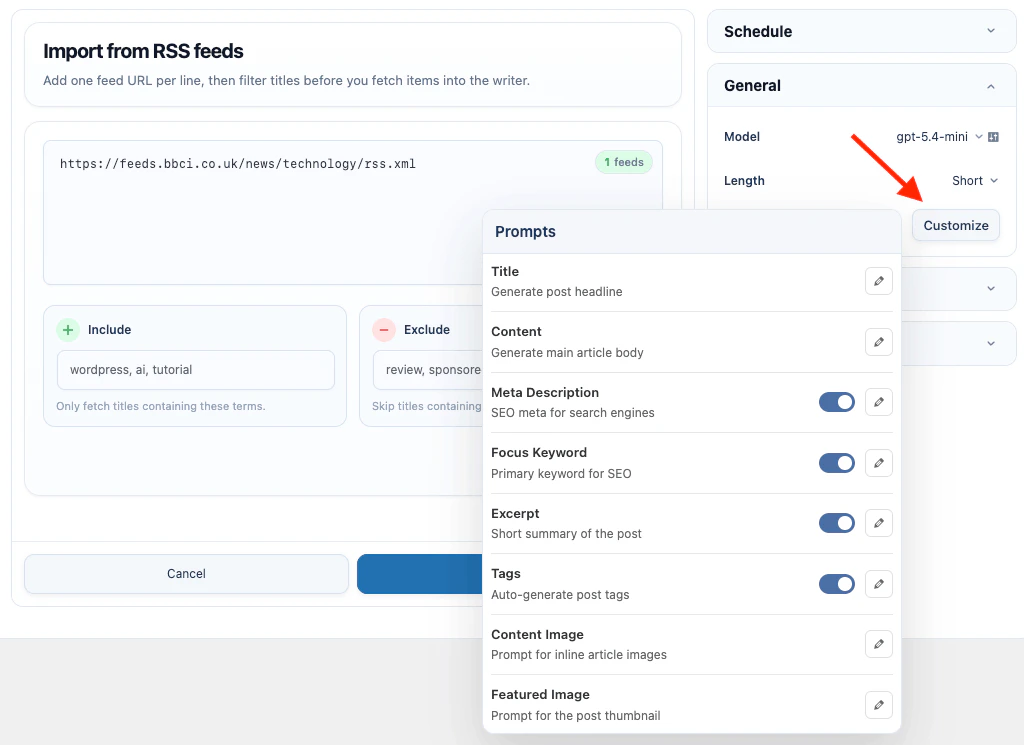
Task: Click 'Auto-generate post tags' text
Action: coord(560,595)
